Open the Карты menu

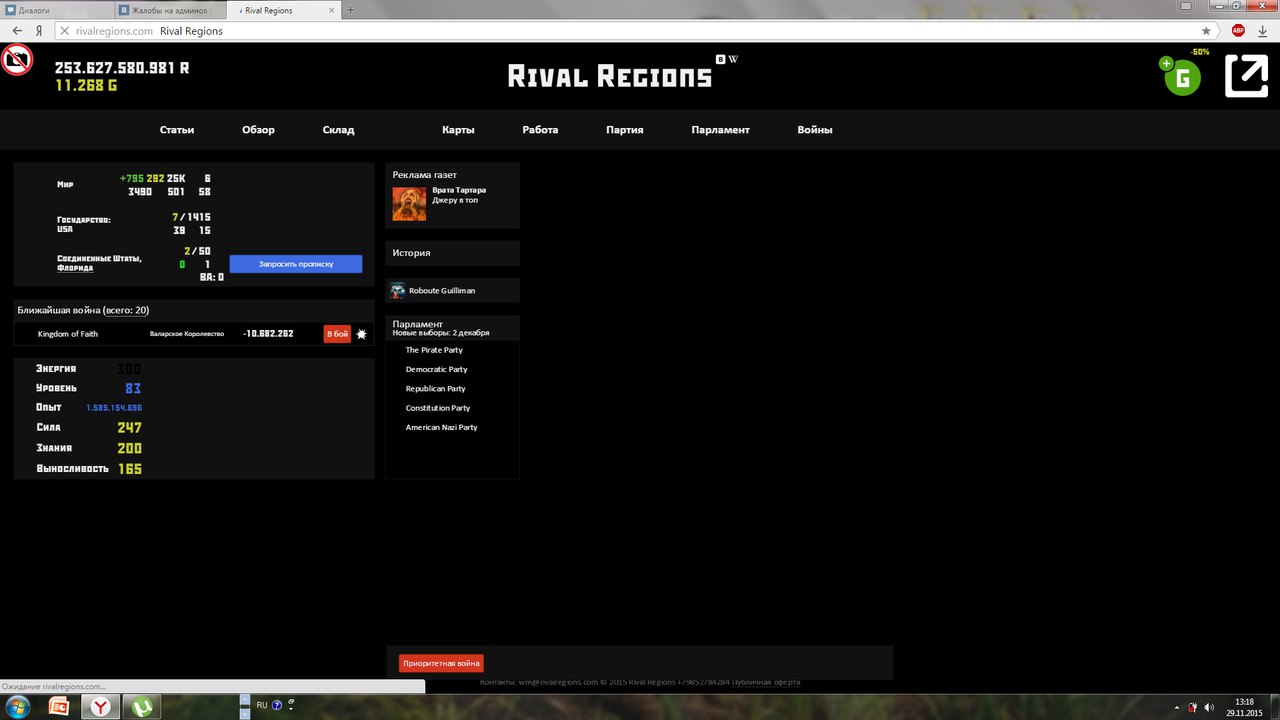458,130
